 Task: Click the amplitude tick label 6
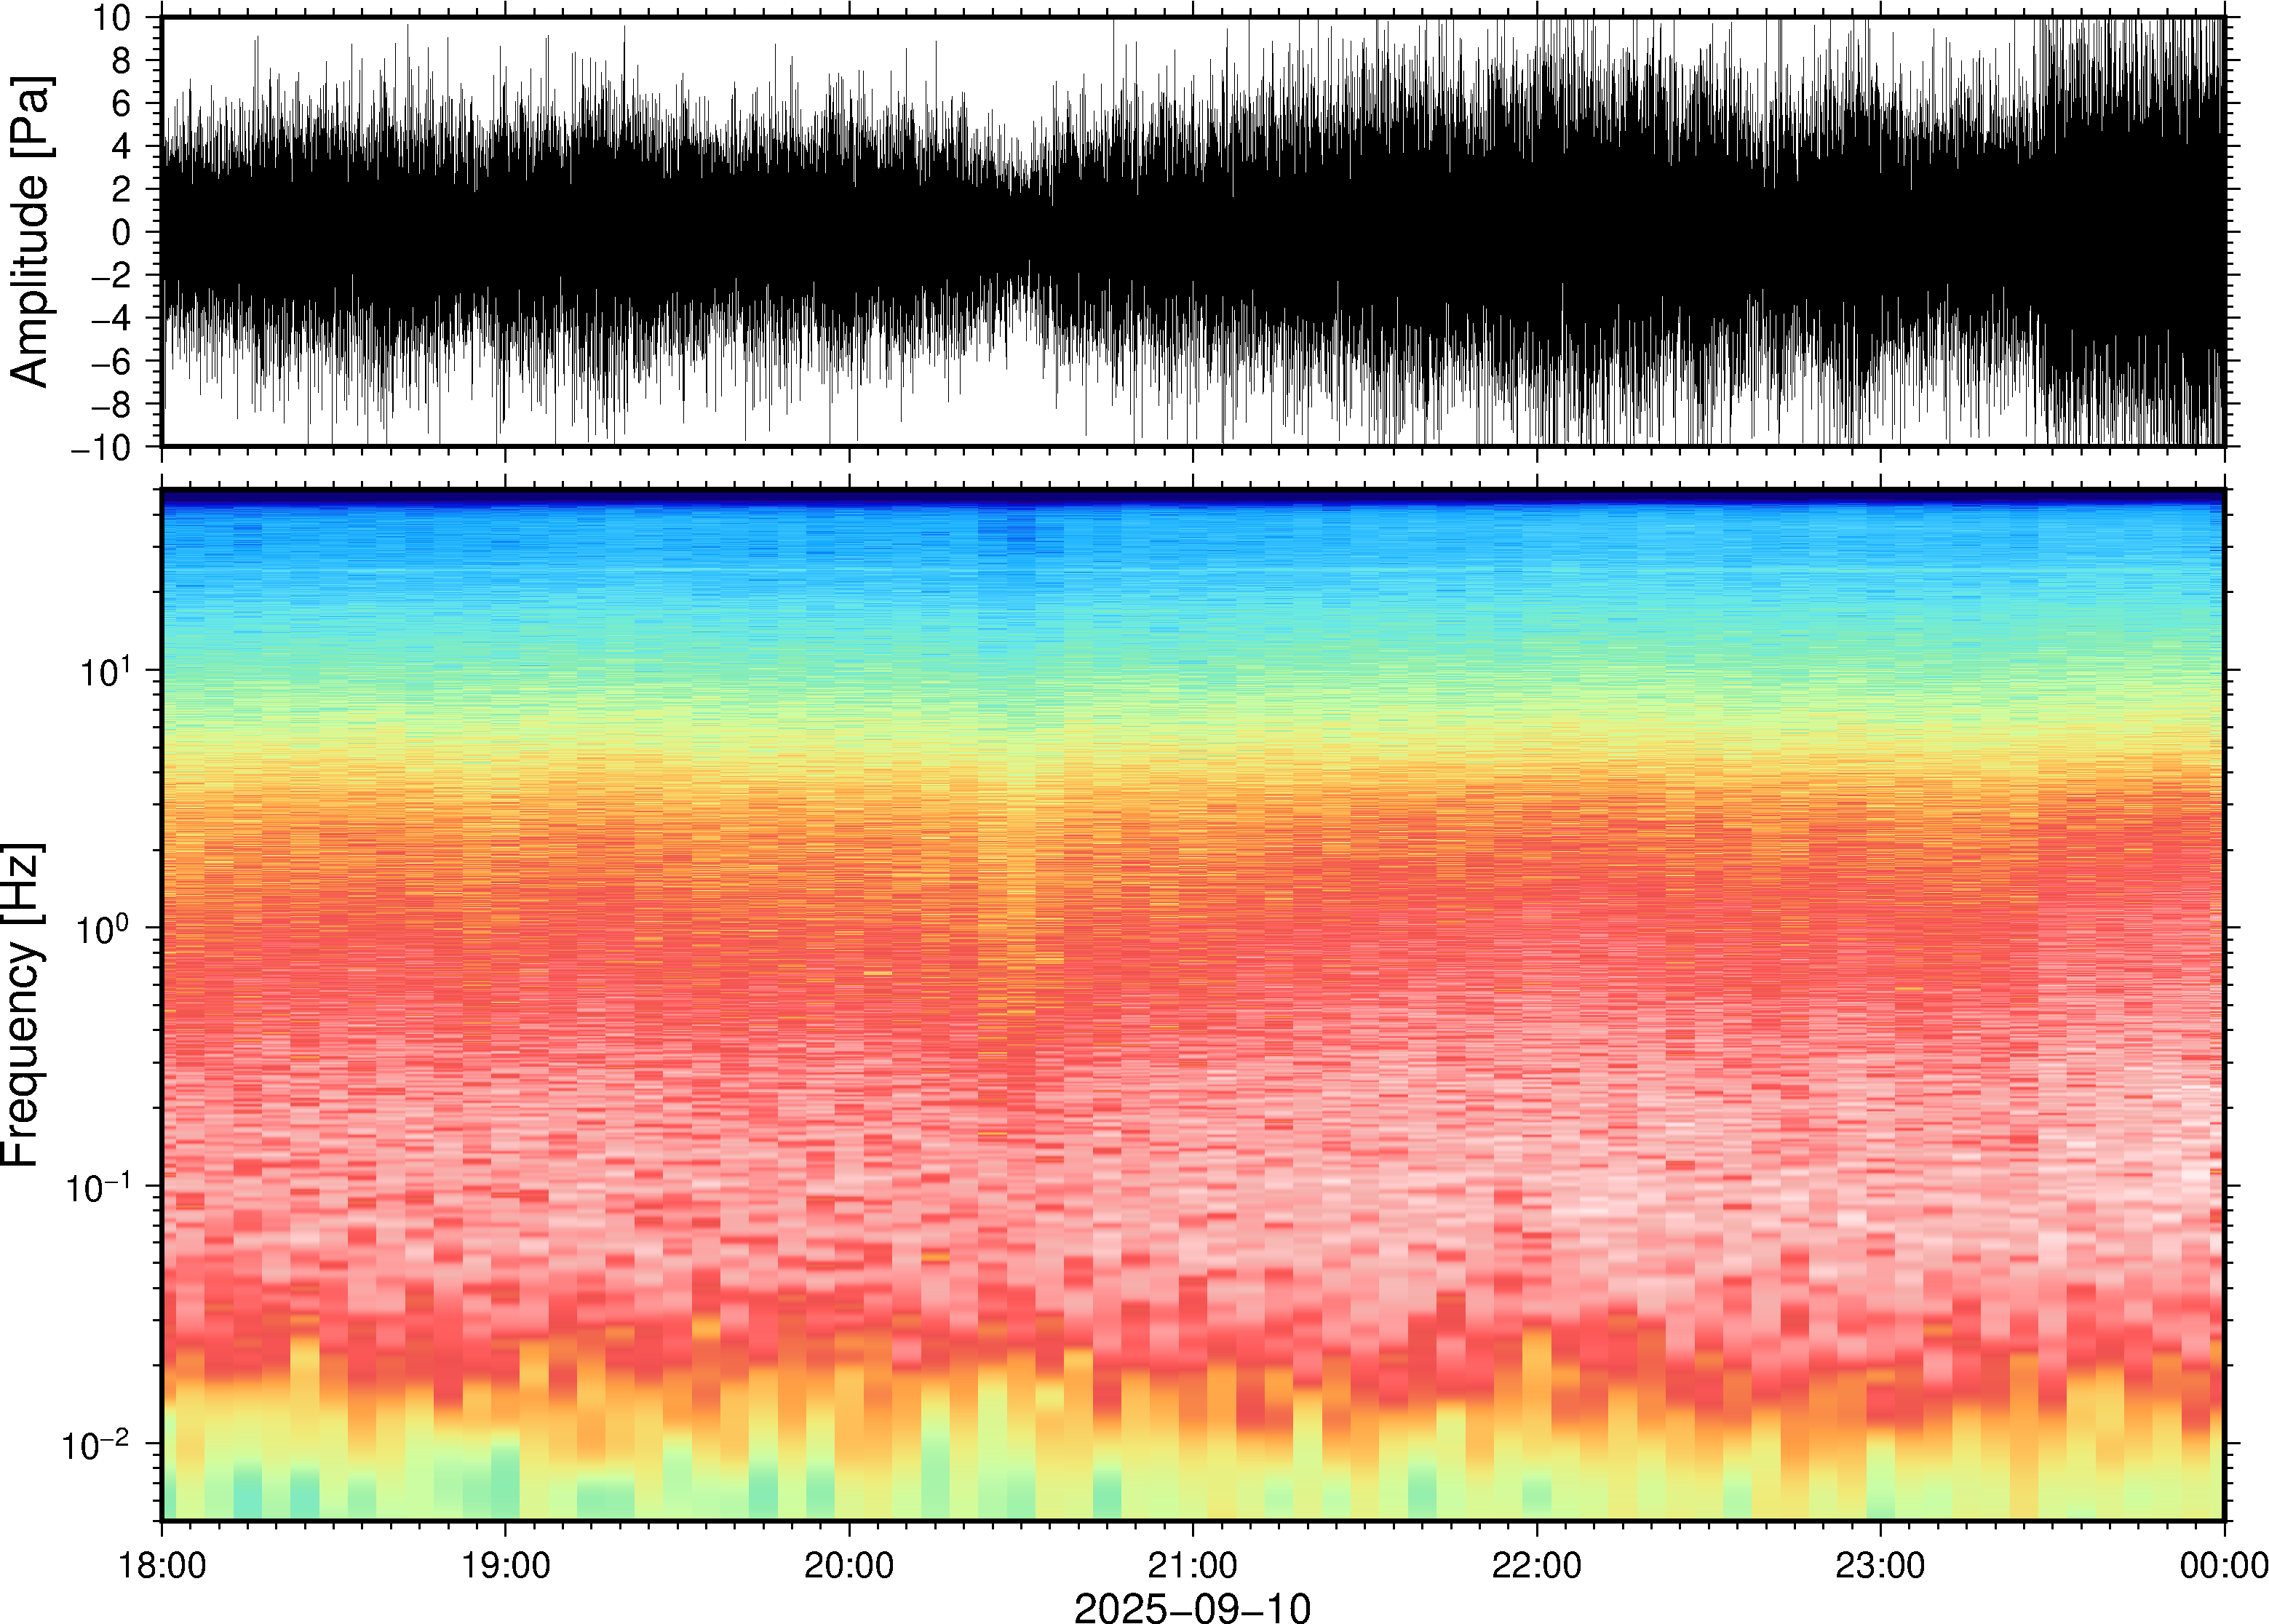pyautogui.click(x=121, y=103)
